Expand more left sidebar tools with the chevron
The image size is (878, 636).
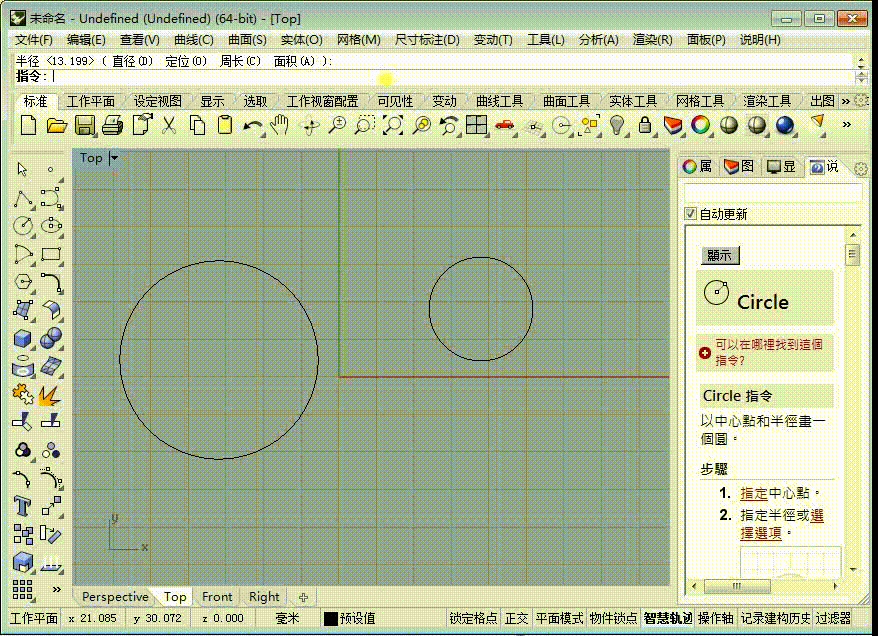56,589
